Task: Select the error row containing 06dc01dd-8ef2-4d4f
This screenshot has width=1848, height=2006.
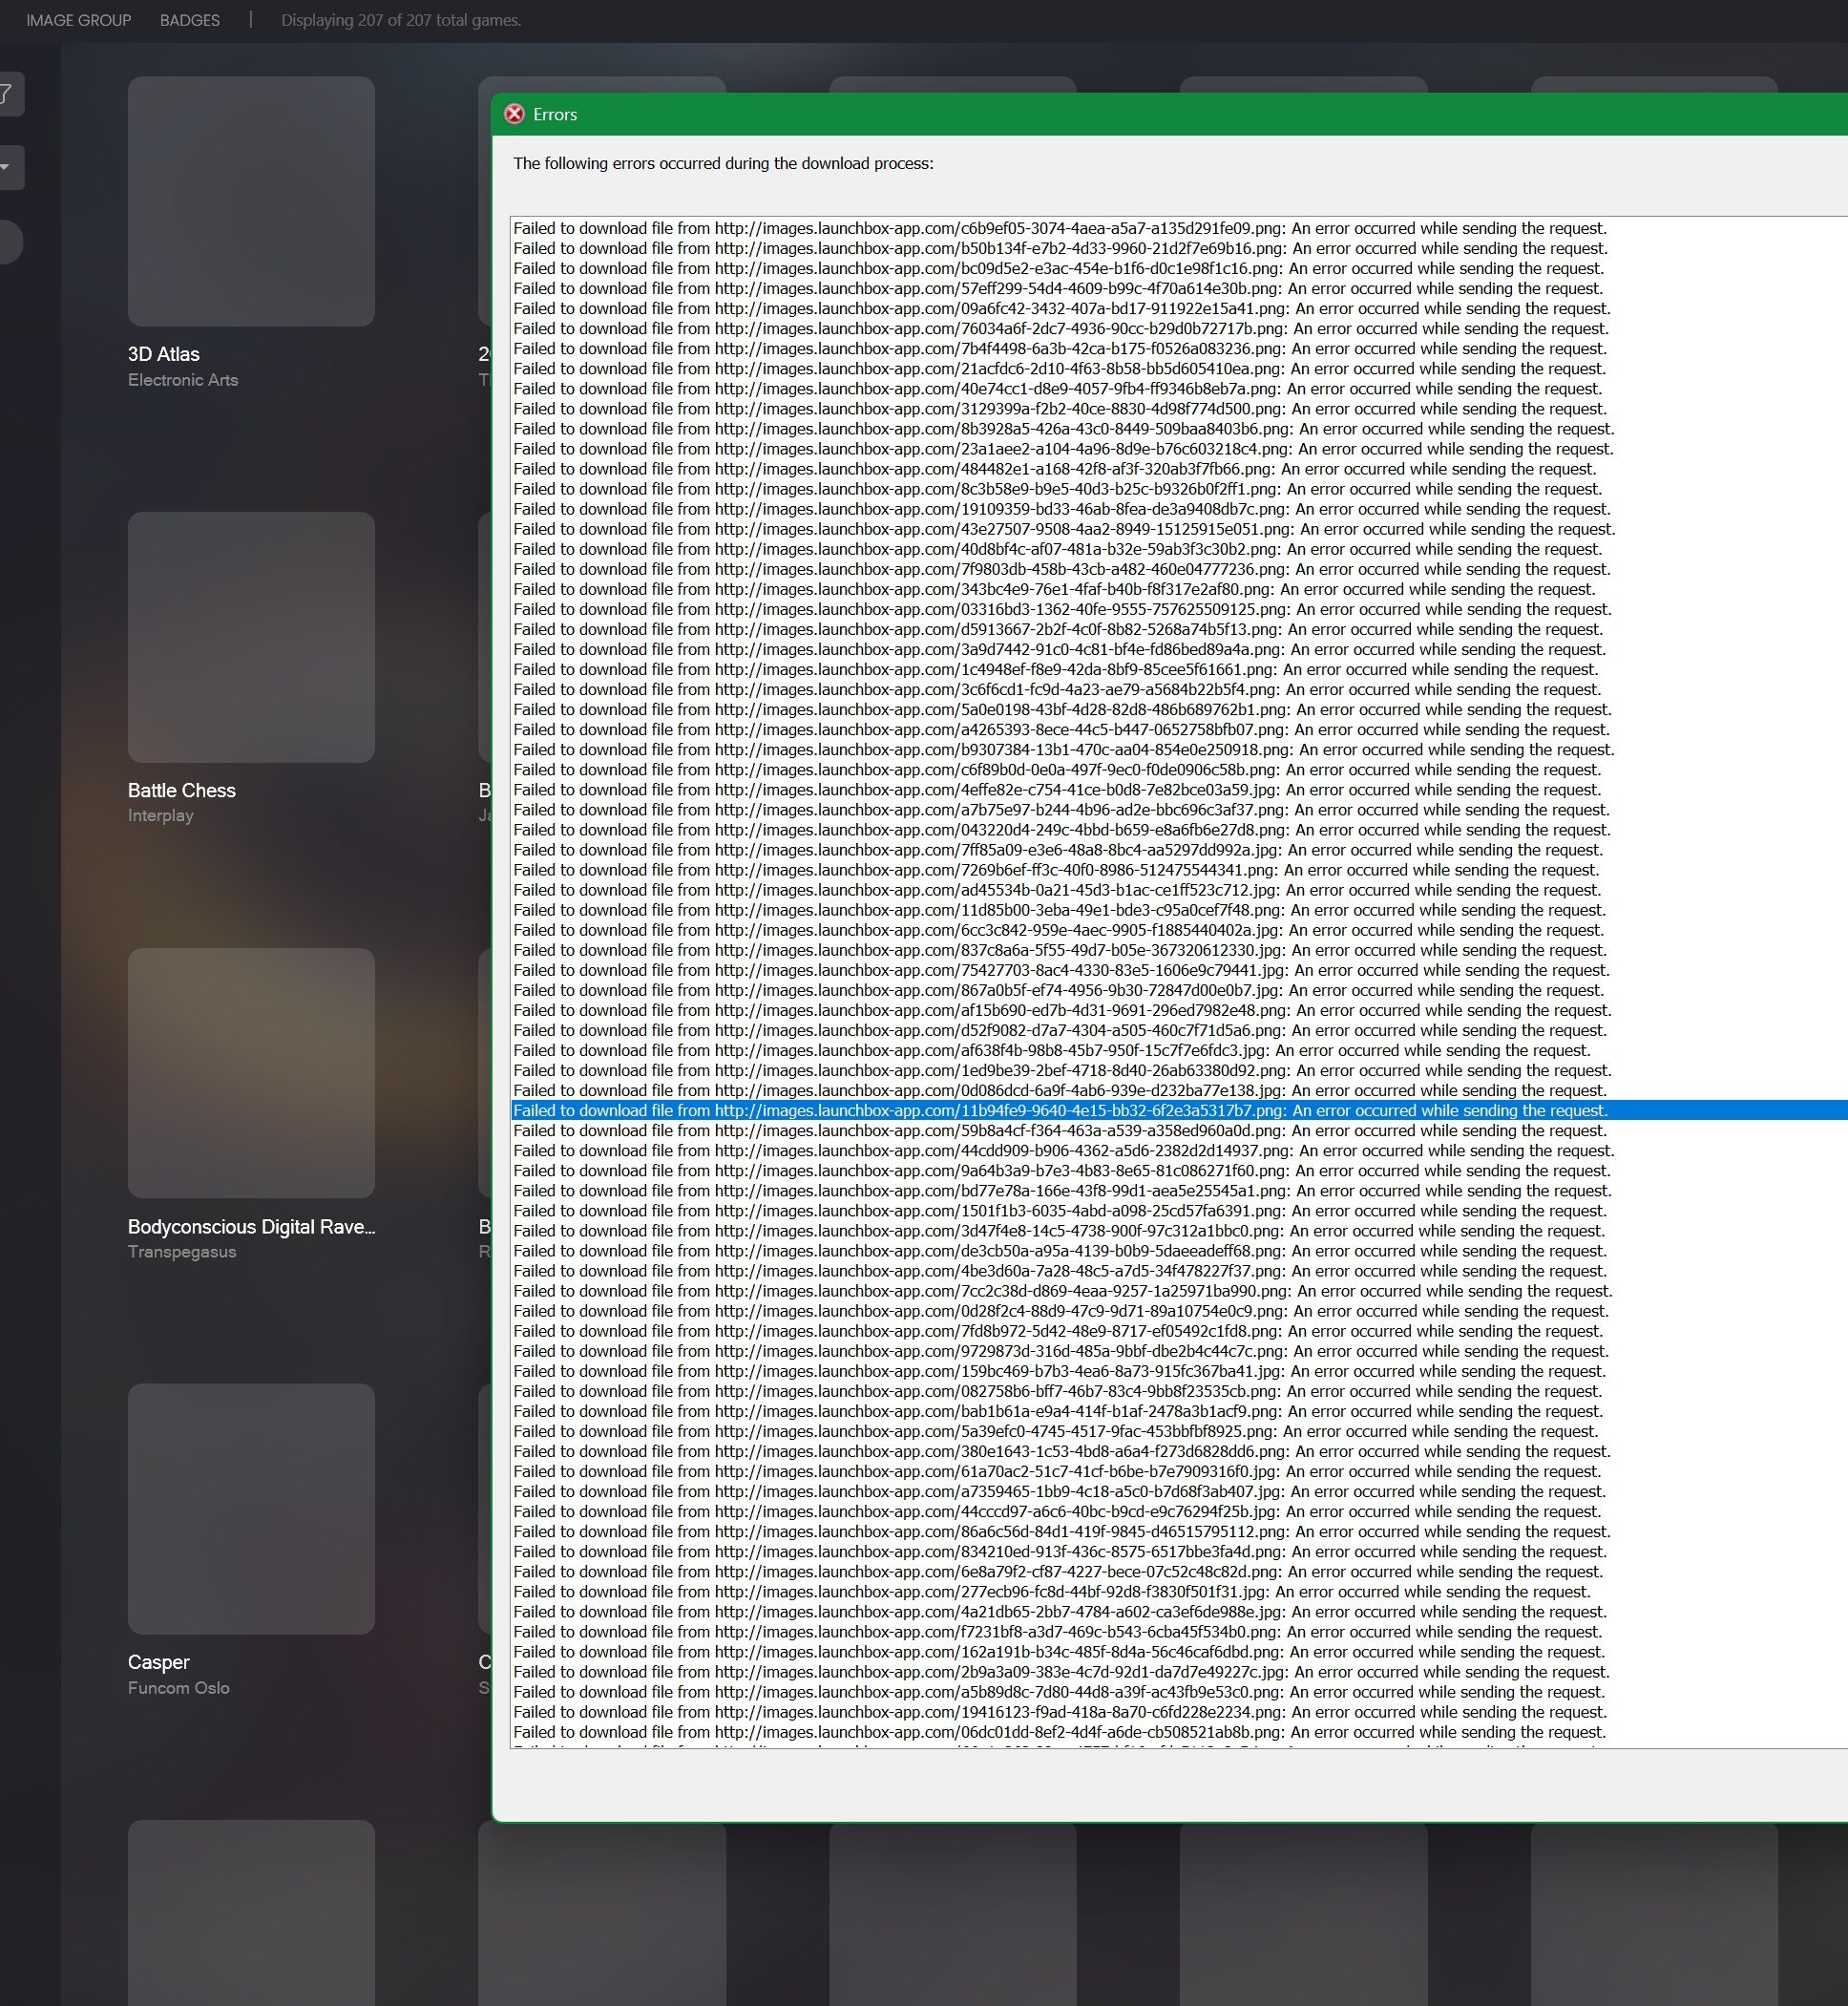Action: coord(1179,1732)
